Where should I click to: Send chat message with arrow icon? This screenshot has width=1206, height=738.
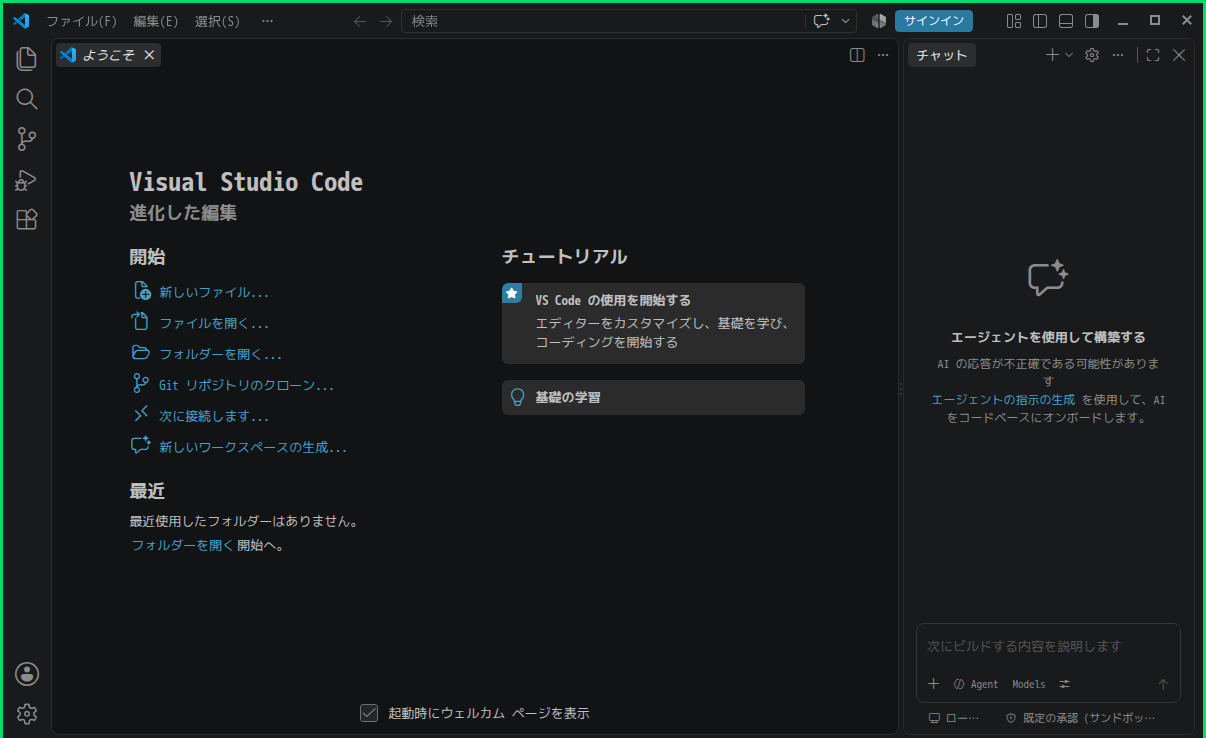(x=1163, y=684)
